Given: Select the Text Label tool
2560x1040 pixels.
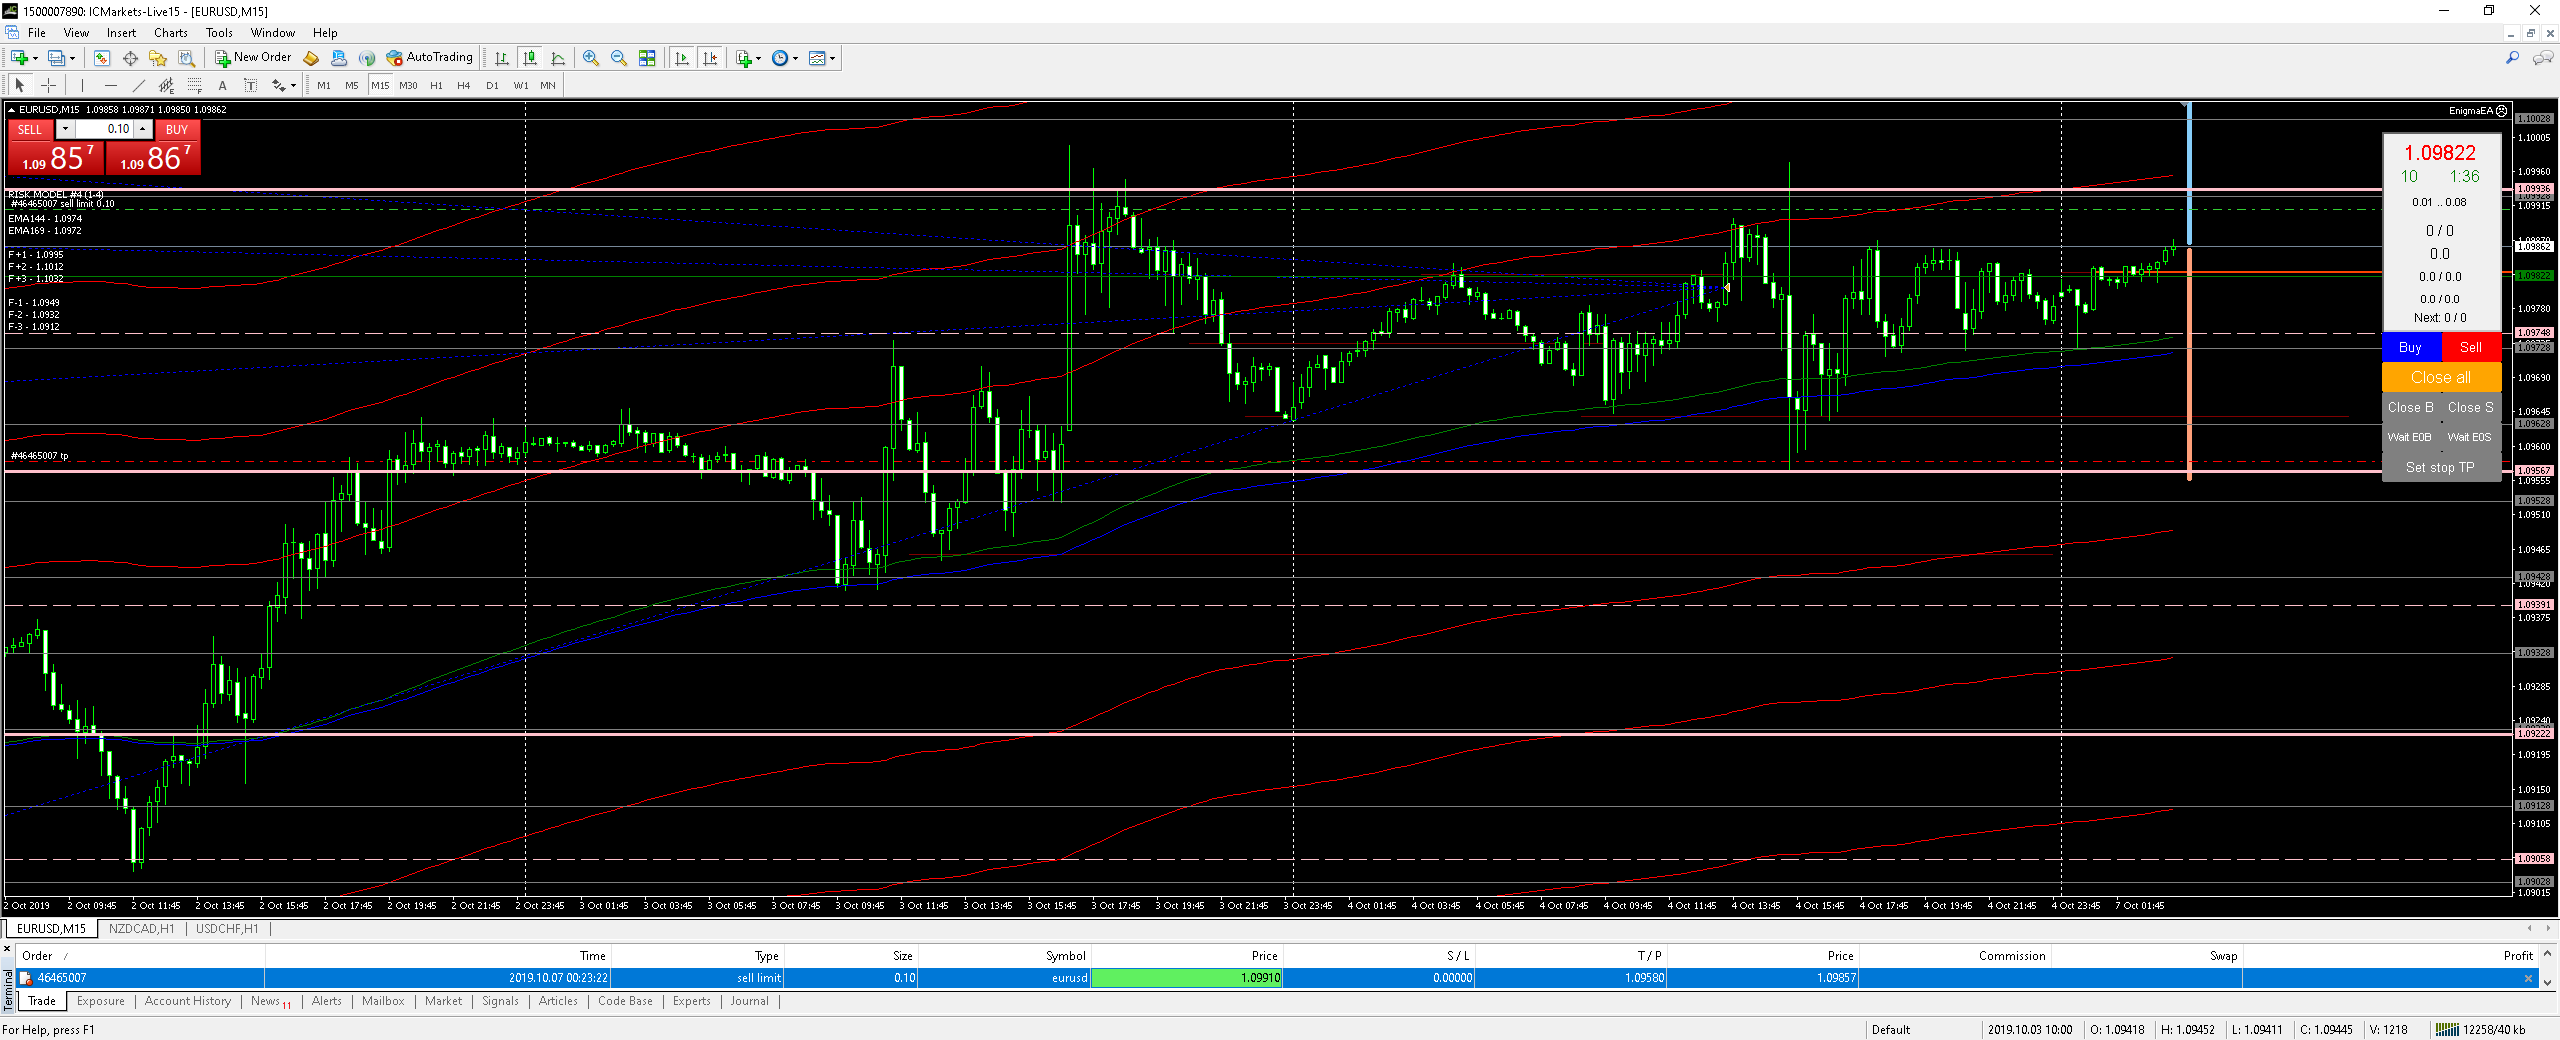Looking at the screenshot, I should pos(250,85).
